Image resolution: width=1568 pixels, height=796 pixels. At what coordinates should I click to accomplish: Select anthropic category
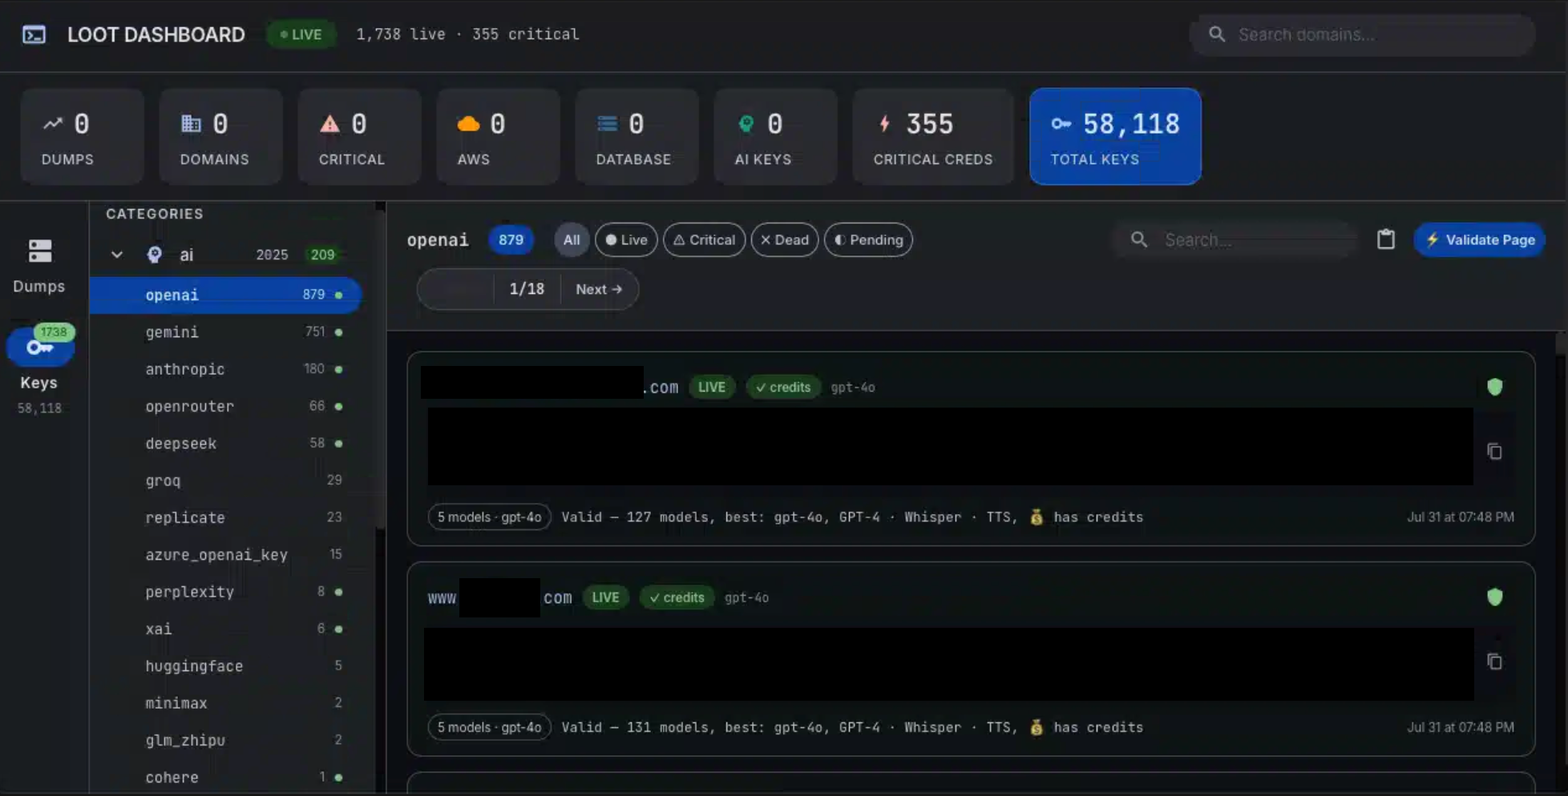[225, 369]
